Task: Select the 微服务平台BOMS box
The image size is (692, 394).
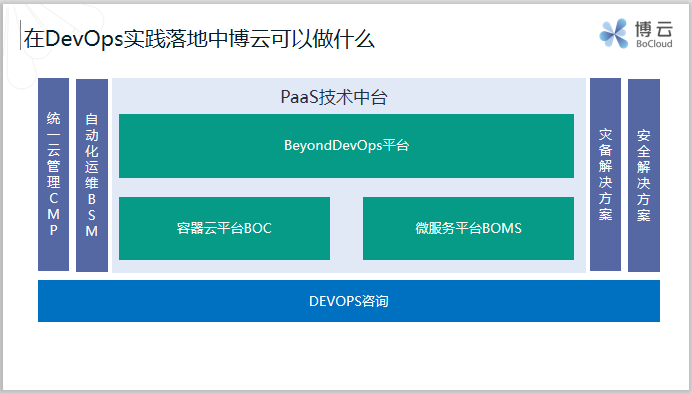Action: 468,229
